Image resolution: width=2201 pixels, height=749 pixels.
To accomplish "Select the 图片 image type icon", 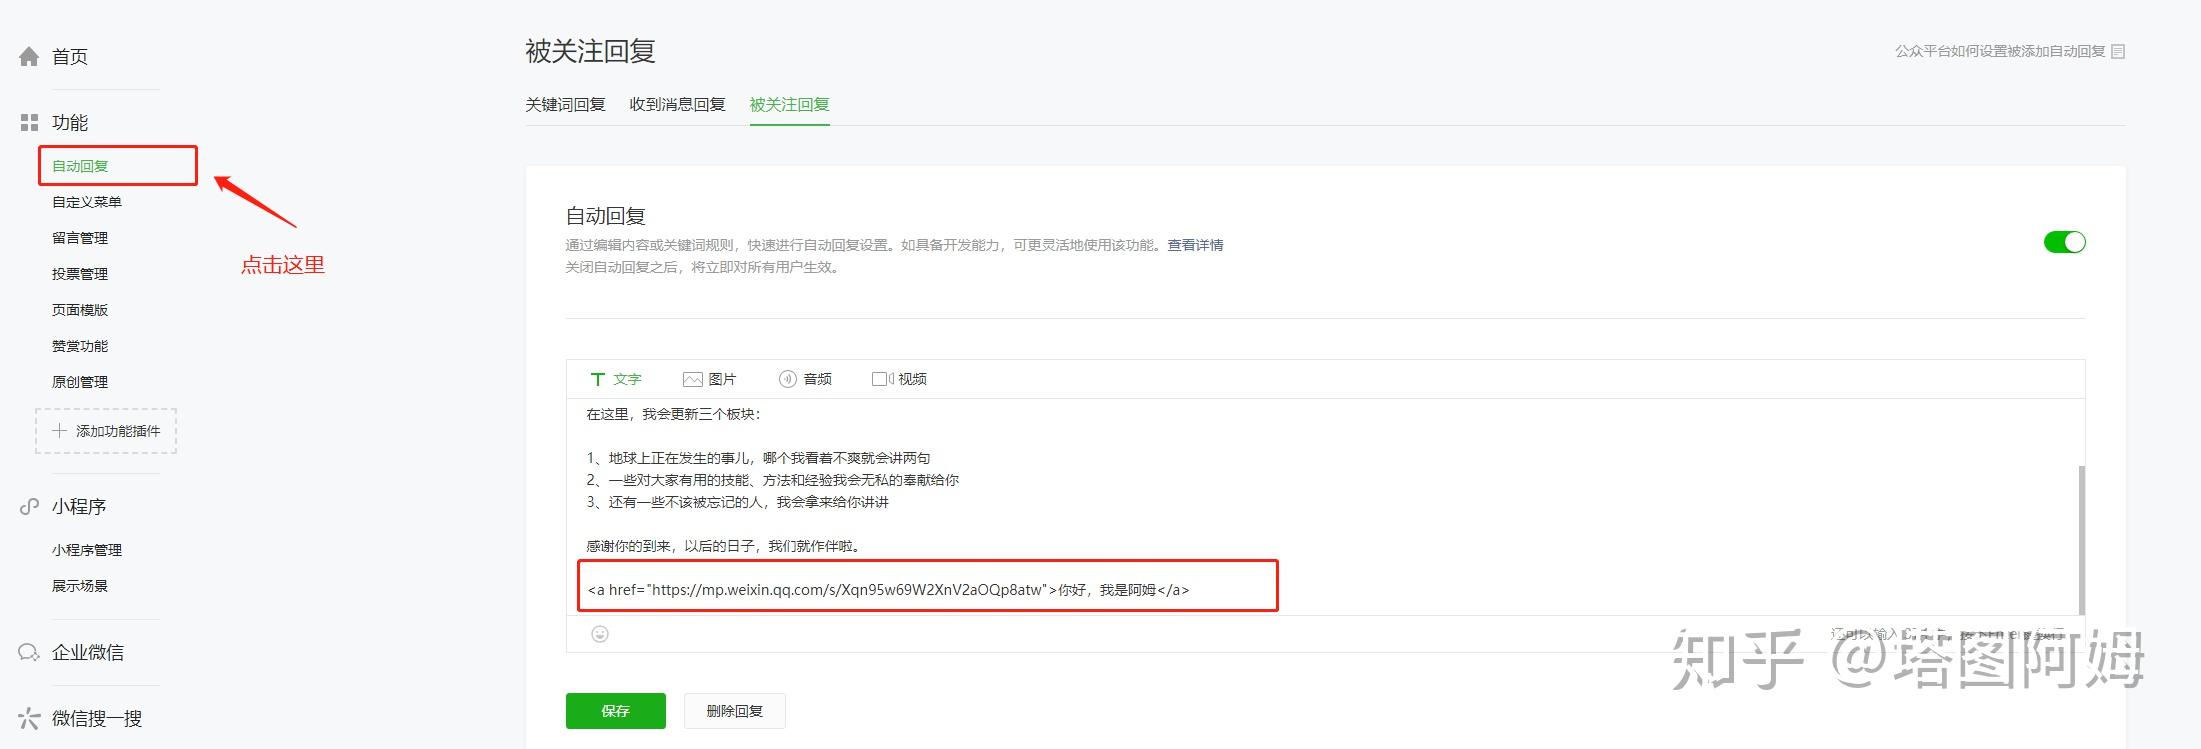I will 692,379.
